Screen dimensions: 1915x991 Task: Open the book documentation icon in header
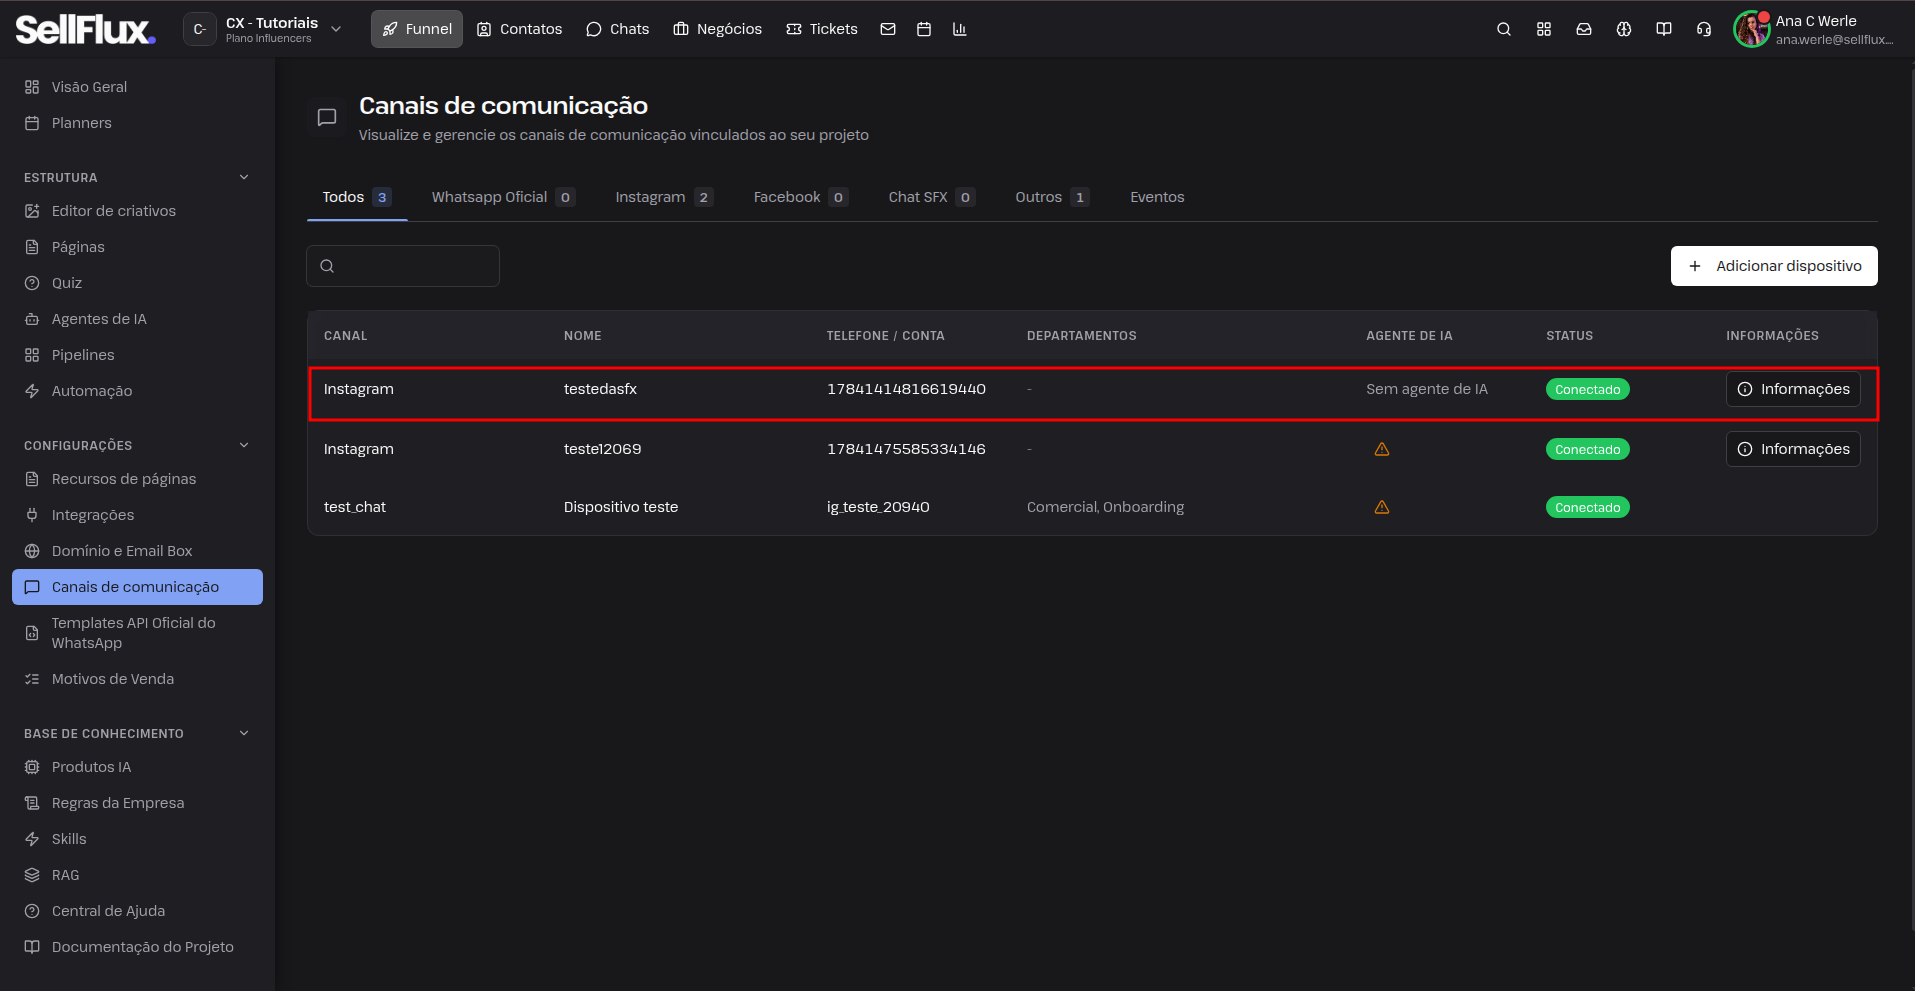point(1664,29)
